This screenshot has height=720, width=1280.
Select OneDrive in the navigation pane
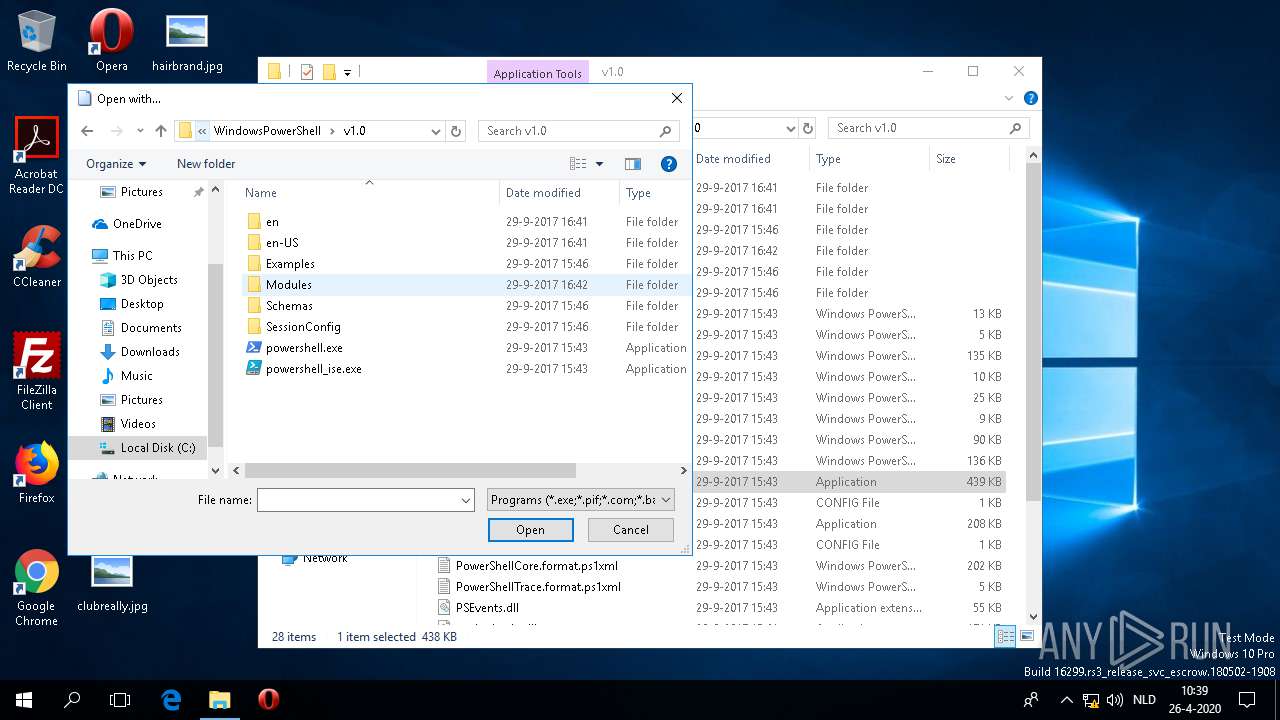137,224
